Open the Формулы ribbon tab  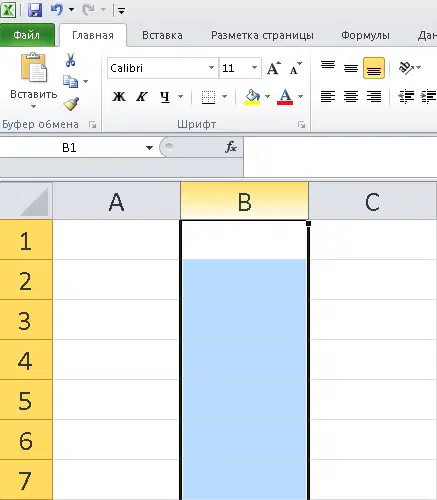pos(365,35)
